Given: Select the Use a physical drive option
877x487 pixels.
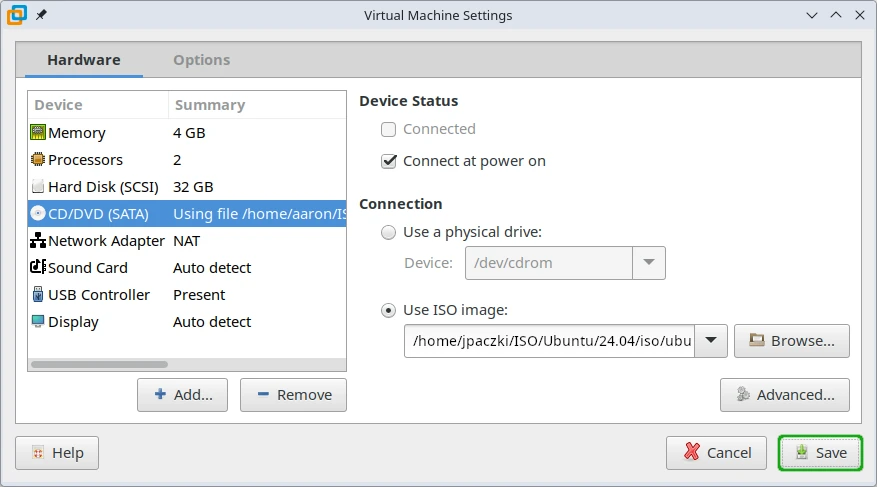Looking at the screenshot, I should (389, 232).
